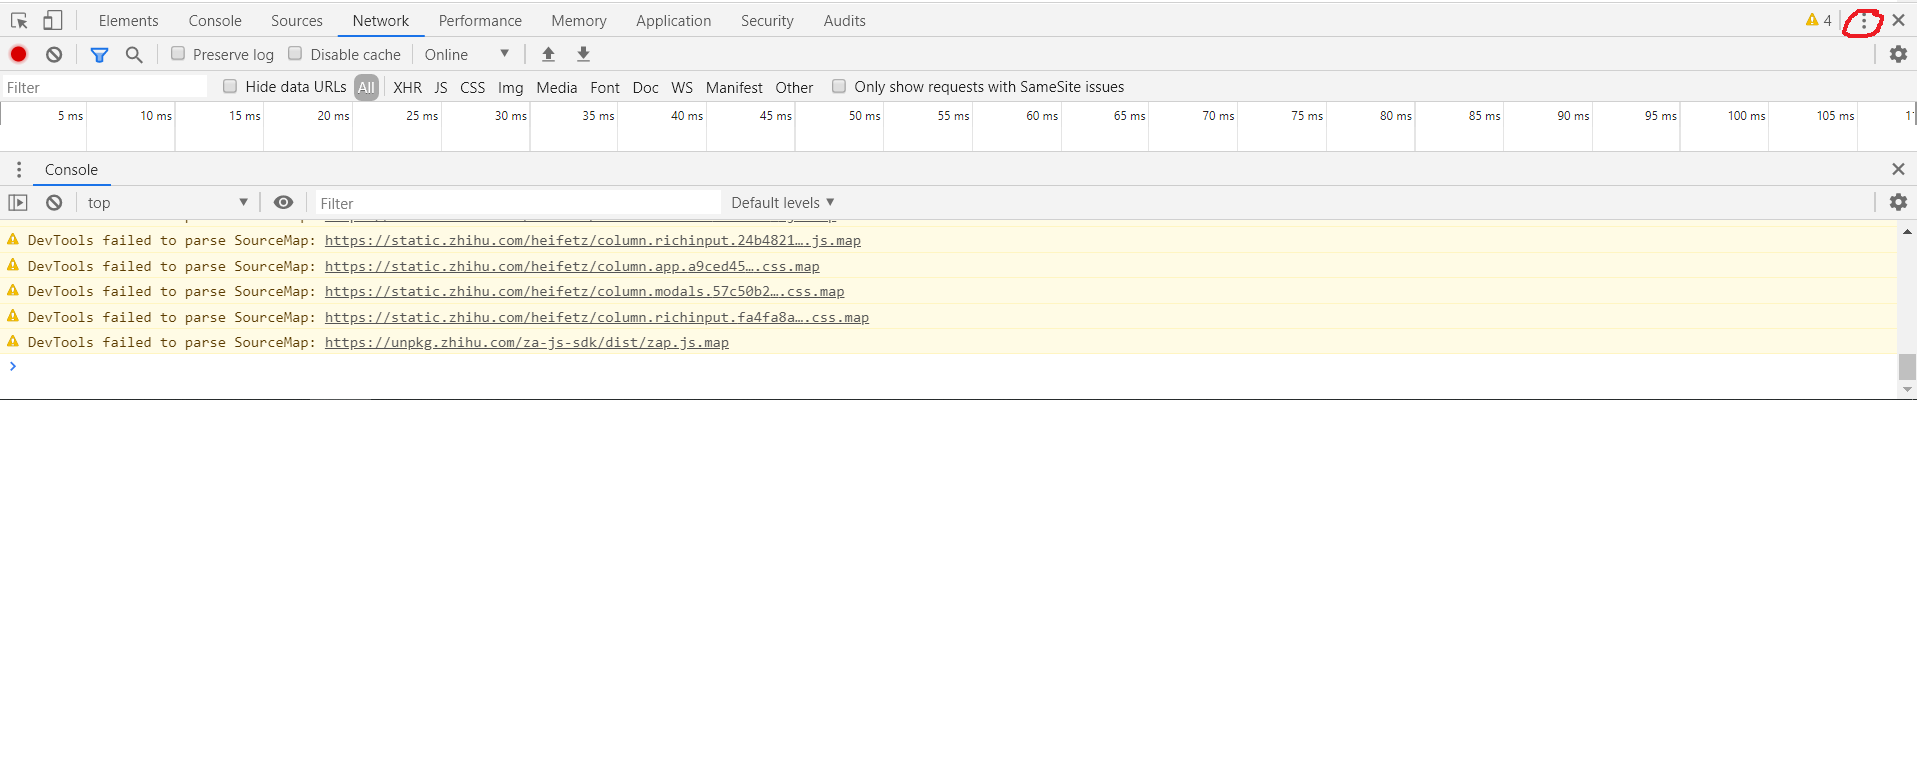The height and width of the screenshot is (775, 1917).
Task: Open the network search magnifier
Action: pos(134,54)
